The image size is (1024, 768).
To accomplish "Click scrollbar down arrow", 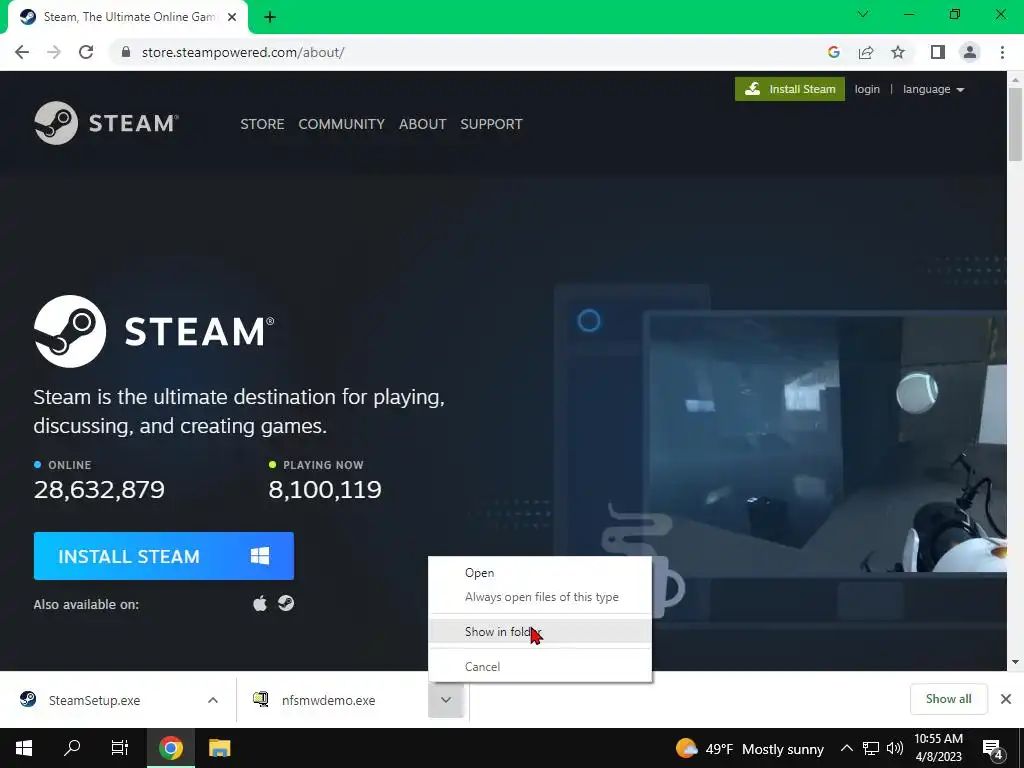I will [x=1015, y=662].
